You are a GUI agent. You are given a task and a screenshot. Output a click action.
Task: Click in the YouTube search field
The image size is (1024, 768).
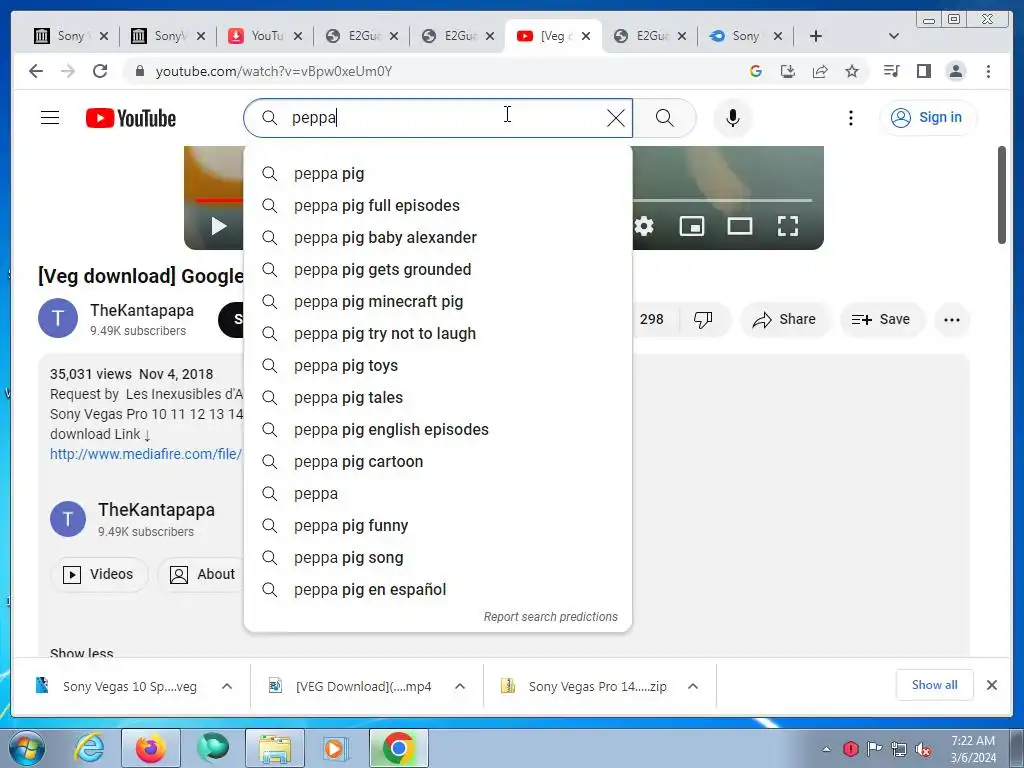click(438, 118)
